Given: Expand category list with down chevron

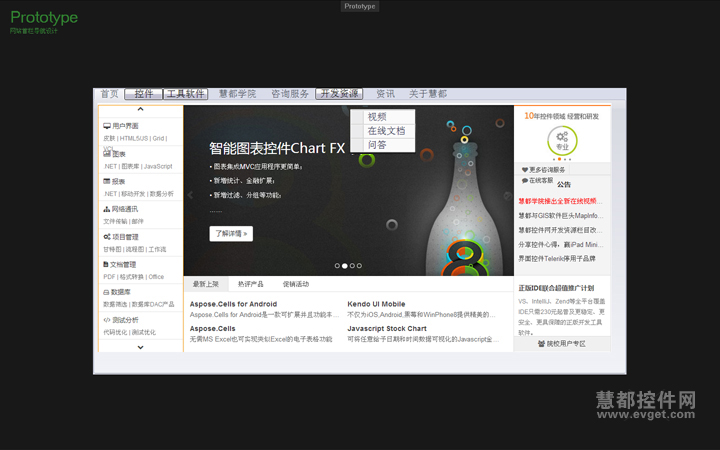Looking at the screenshot, I should [x=141, y=347].
